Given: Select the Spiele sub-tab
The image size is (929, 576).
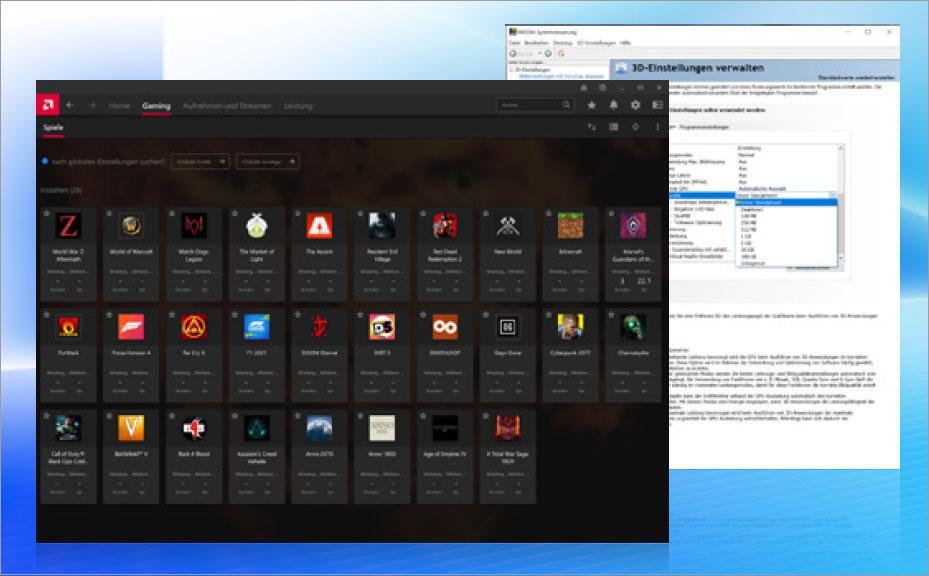Looking at the screenshot, I should tap(53, 127).
